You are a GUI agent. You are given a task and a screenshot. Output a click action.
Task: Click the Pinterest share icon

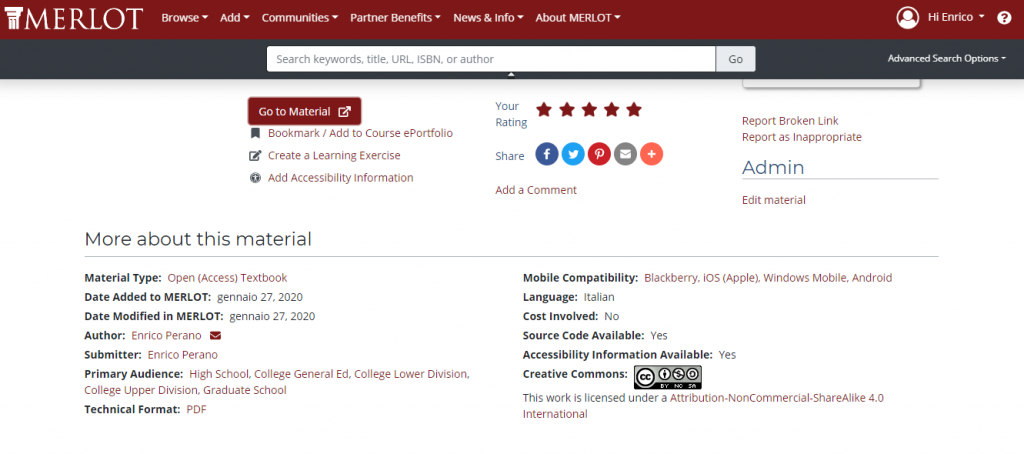[599, 154]
